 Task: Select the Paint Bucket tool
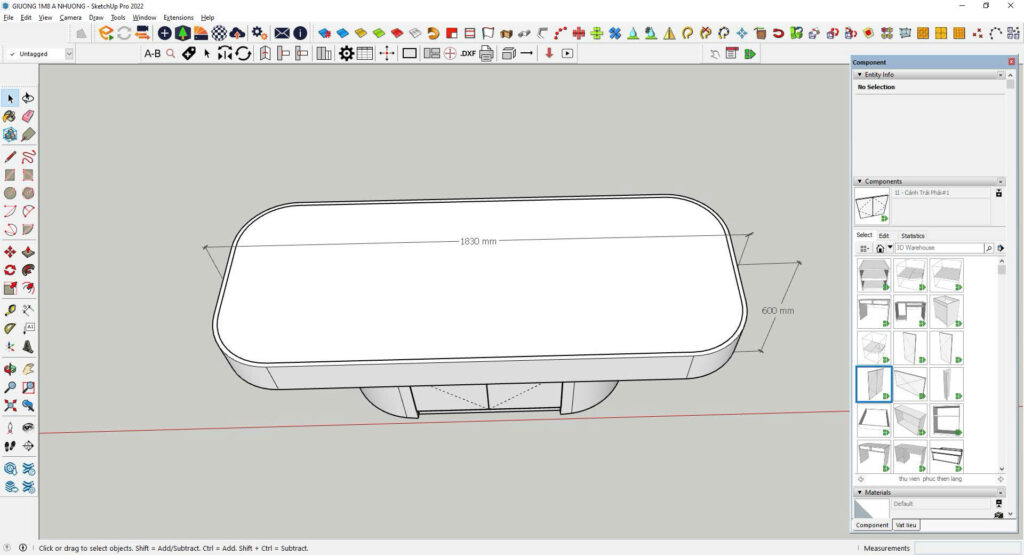(x=10, y=116)
